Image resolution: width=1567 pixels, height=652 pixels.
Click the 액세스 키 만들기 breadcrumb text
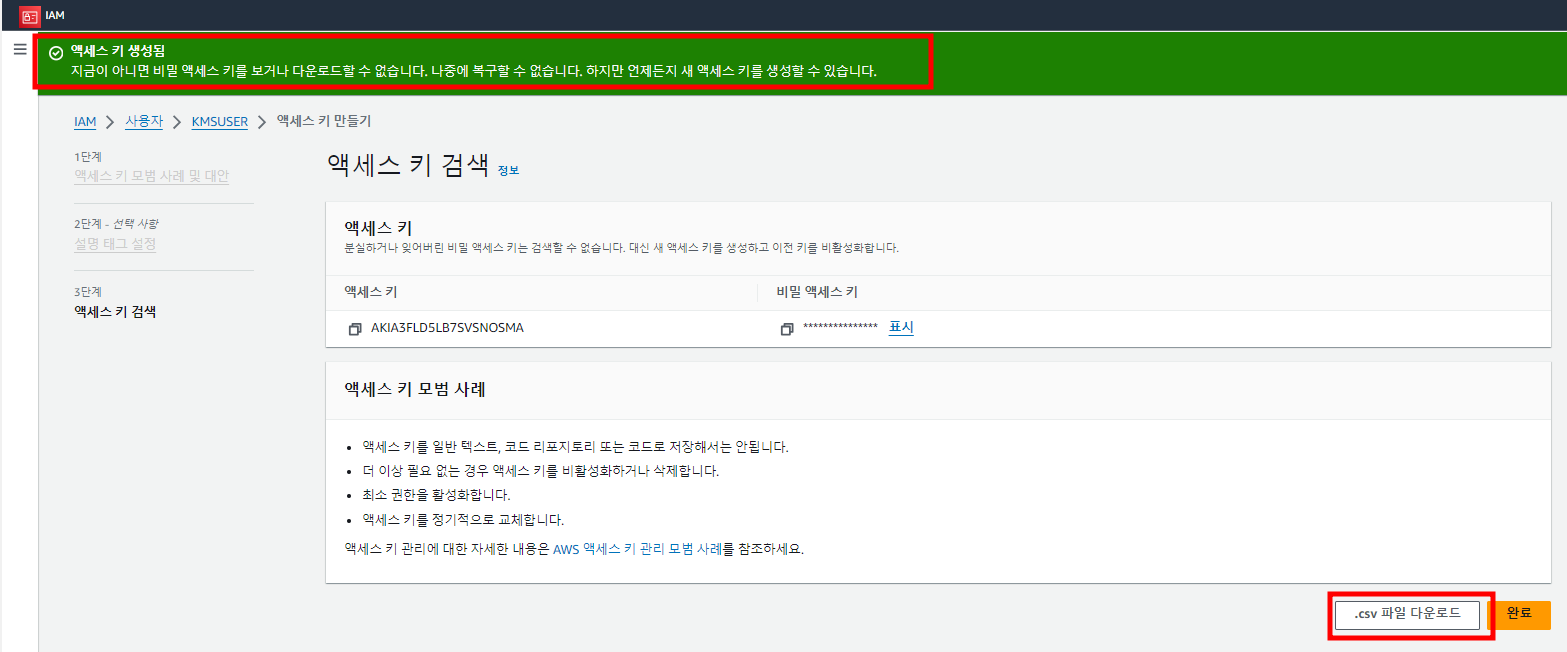tap(324, 122)
